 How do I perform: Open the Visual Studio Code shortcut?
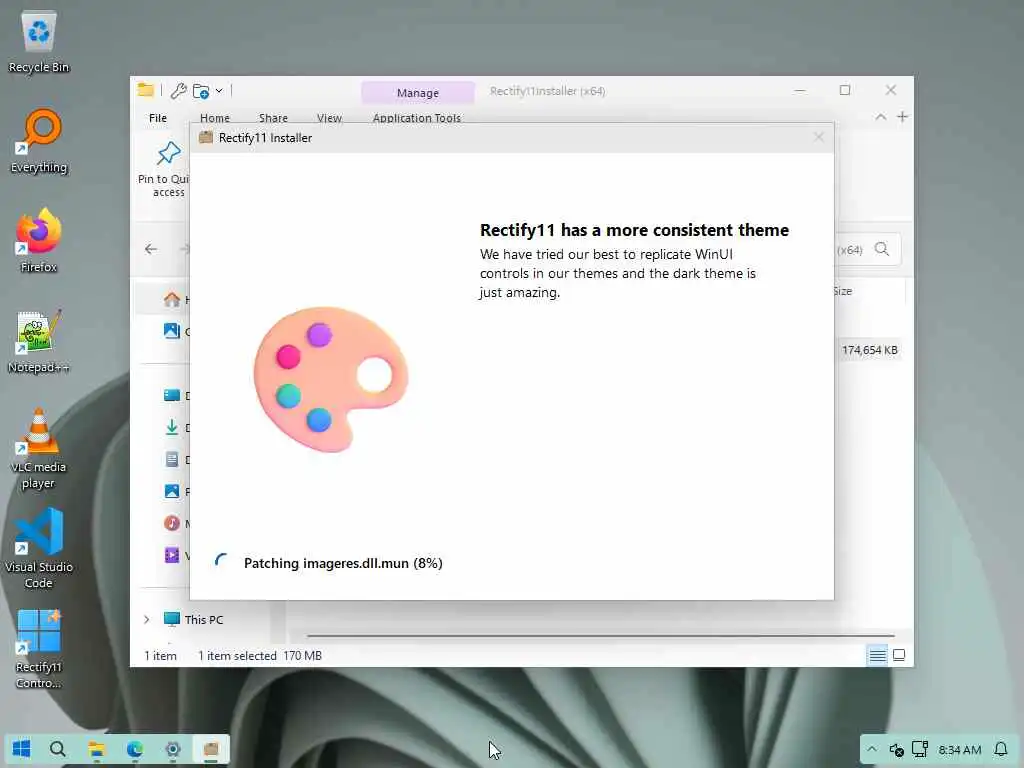[39, 547]
